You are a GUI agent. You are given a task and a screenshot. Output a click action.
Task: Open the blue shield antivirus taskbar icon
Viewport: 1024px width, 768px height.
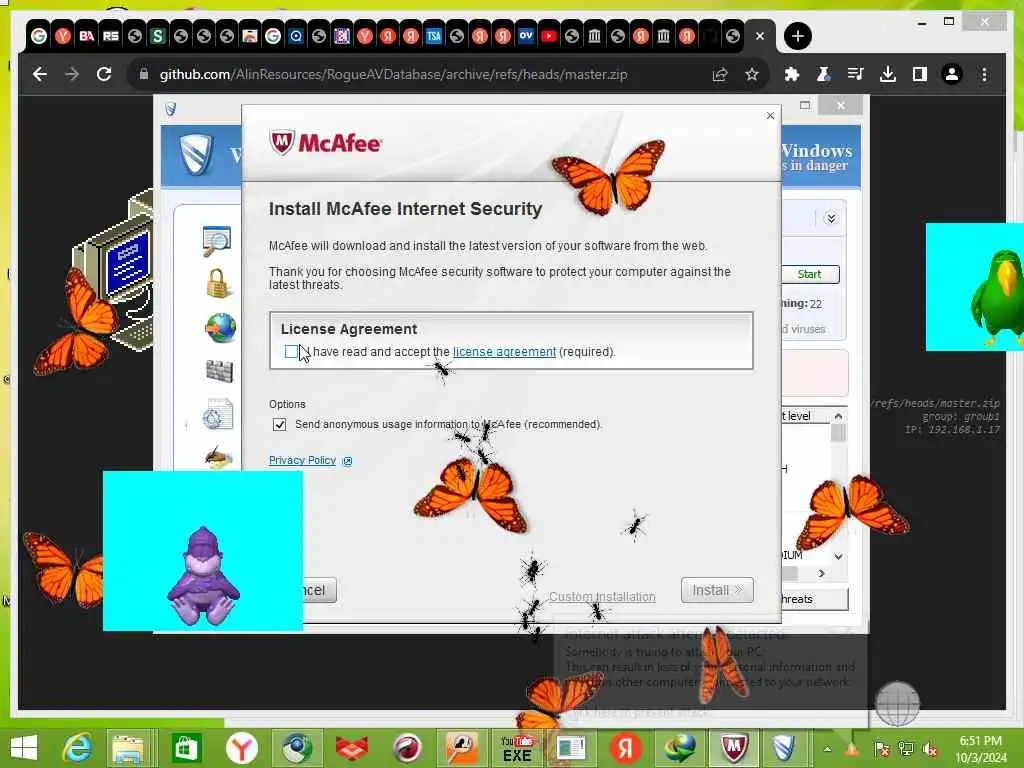783,748
